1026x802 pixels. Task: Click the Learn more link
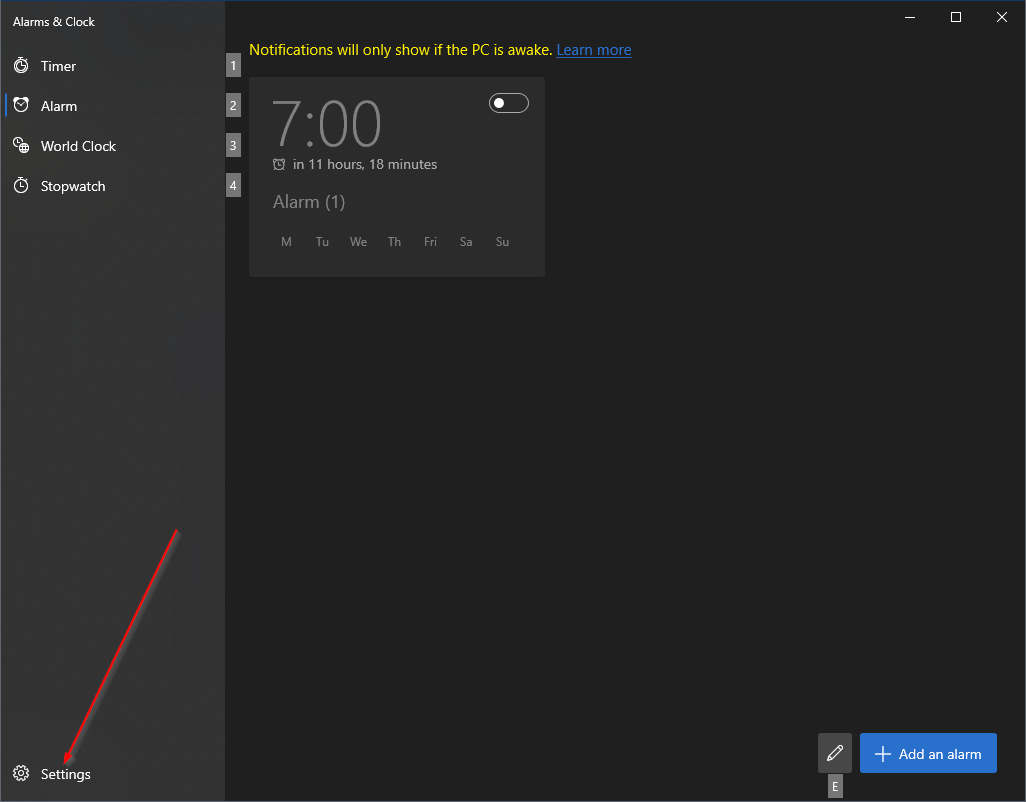click(594, 49)
